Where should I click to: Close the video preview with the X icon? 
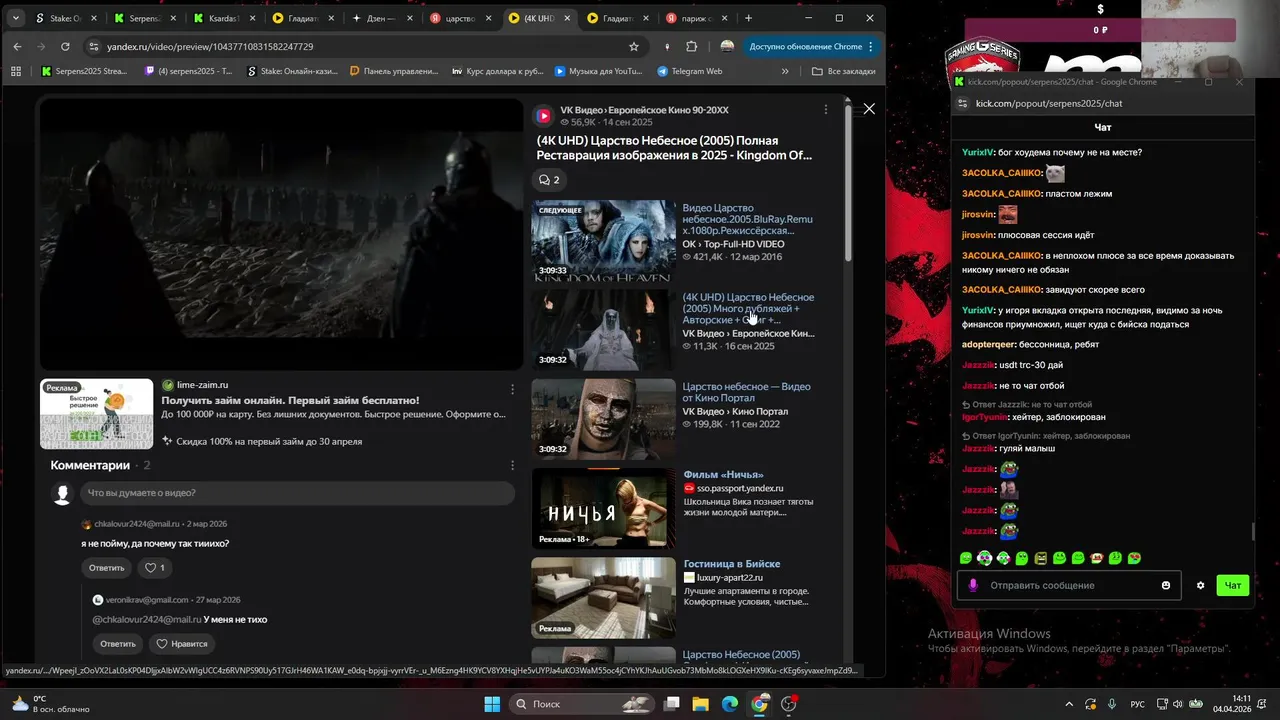click(x=869, y=109)
